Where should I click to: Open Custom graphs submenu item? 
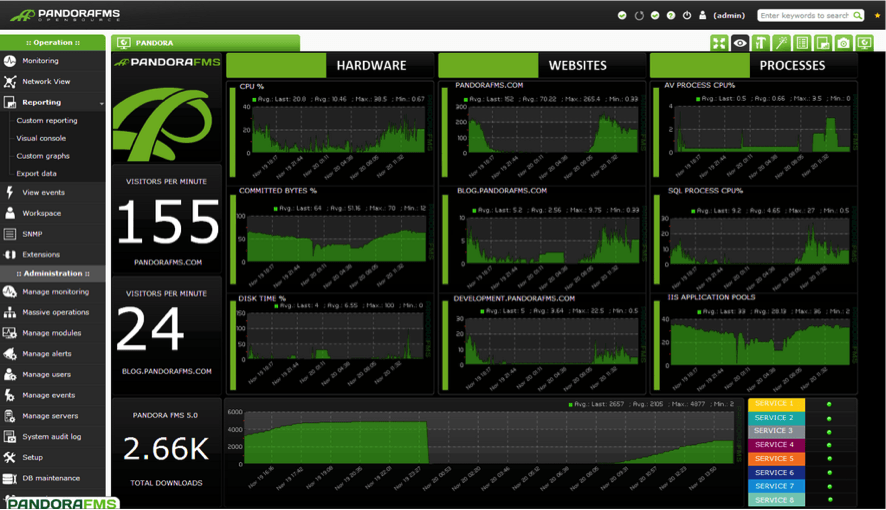click(43, 156)
